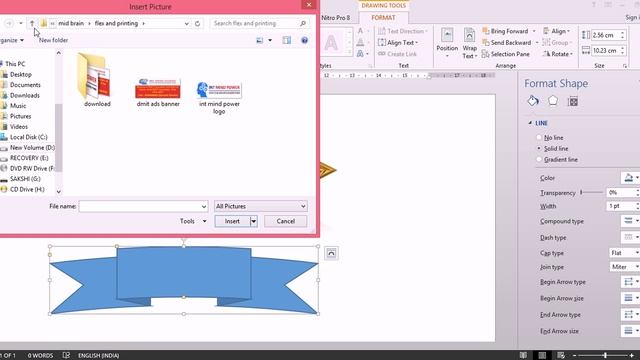
Task: Cancel the Insert Picture dialog
Action: click(285, 221)
